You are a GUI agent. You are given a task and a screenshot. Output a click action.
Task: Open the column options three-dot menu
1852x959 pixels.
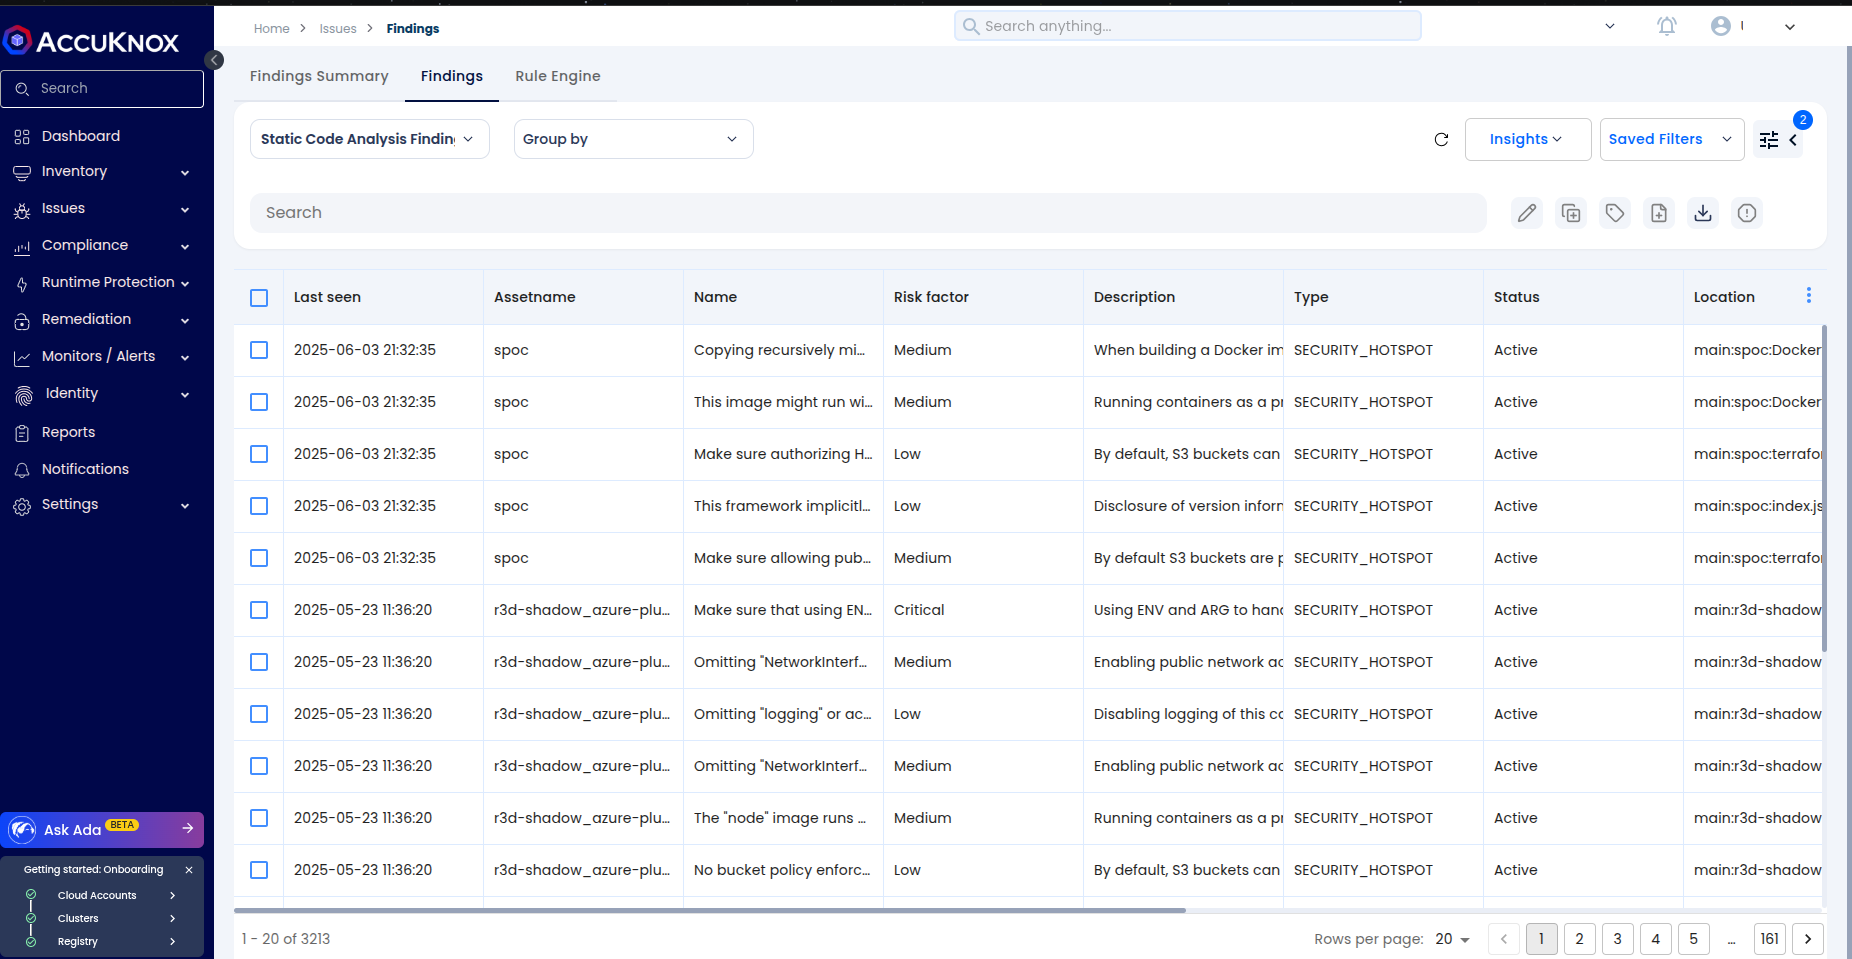tap(1808, 295)
